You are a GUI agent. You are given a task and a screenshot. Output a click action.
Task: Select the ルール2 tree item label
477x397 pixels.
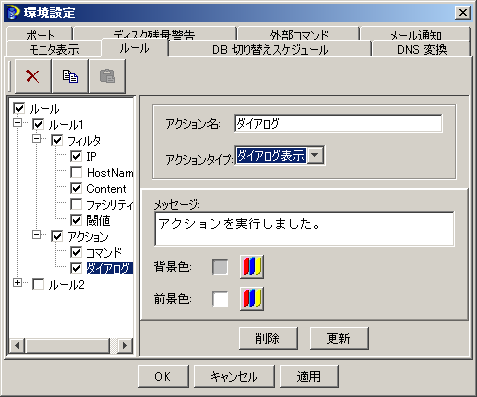66,285
